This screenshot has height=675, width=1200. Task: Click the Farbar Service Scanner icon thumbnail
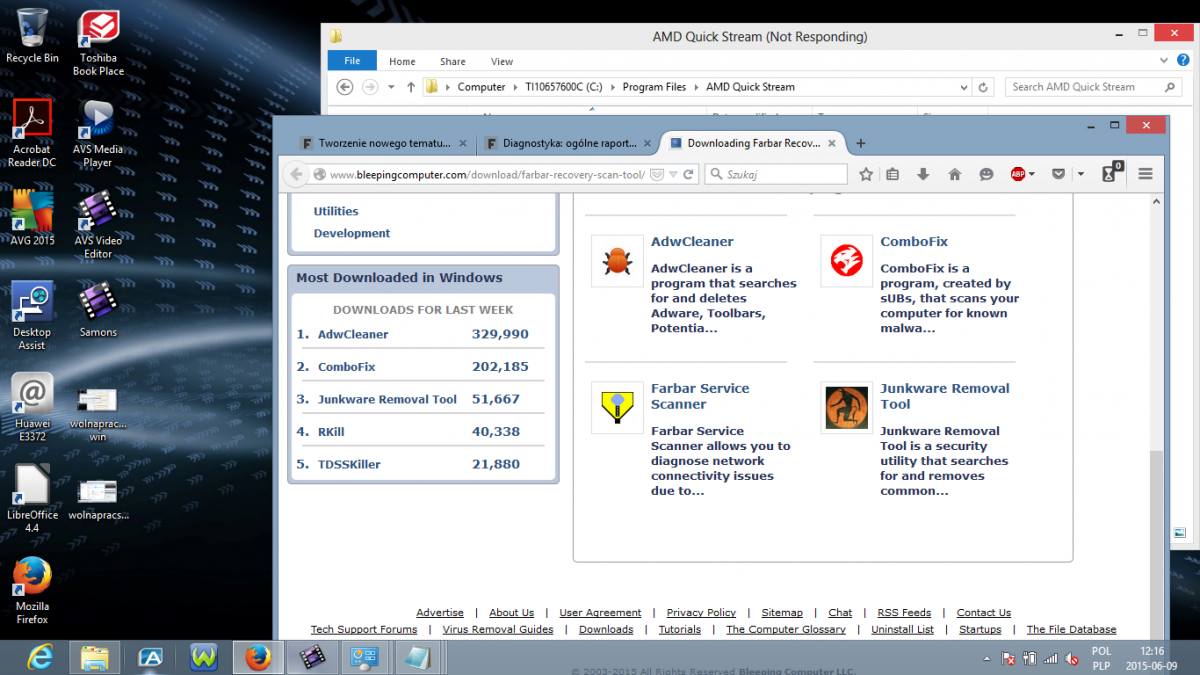[617, 408]
